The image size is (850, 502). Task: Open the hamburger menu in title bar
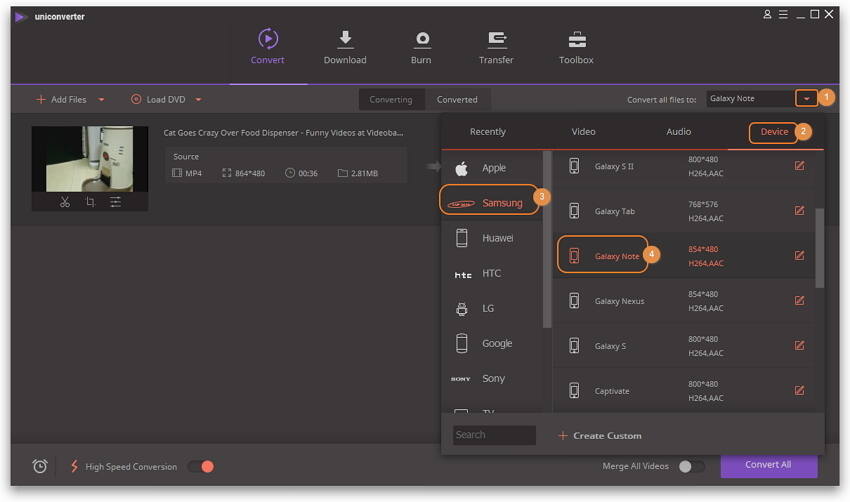click(x=783, y=15)
